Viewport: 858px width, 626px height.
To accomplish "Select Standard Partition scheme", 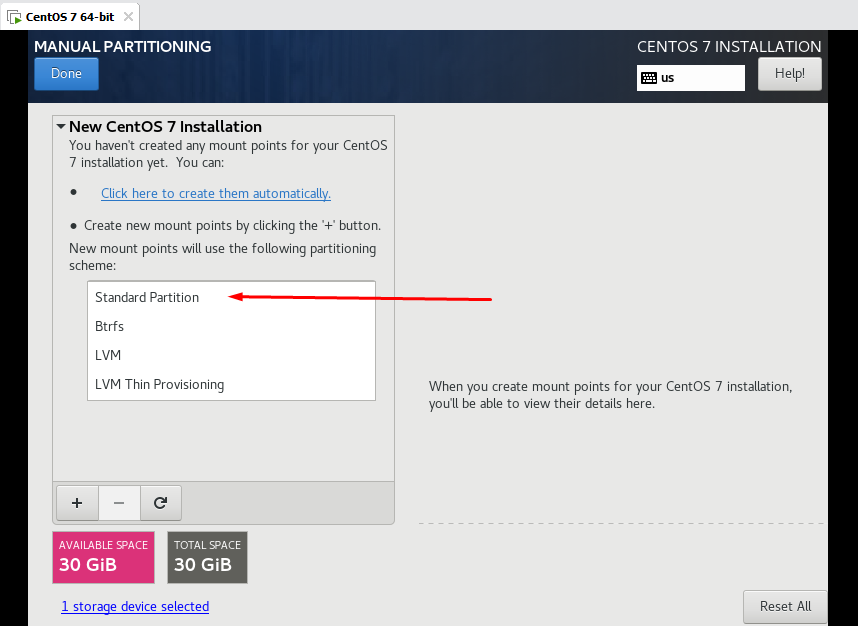I will click(x=231, y=297).
